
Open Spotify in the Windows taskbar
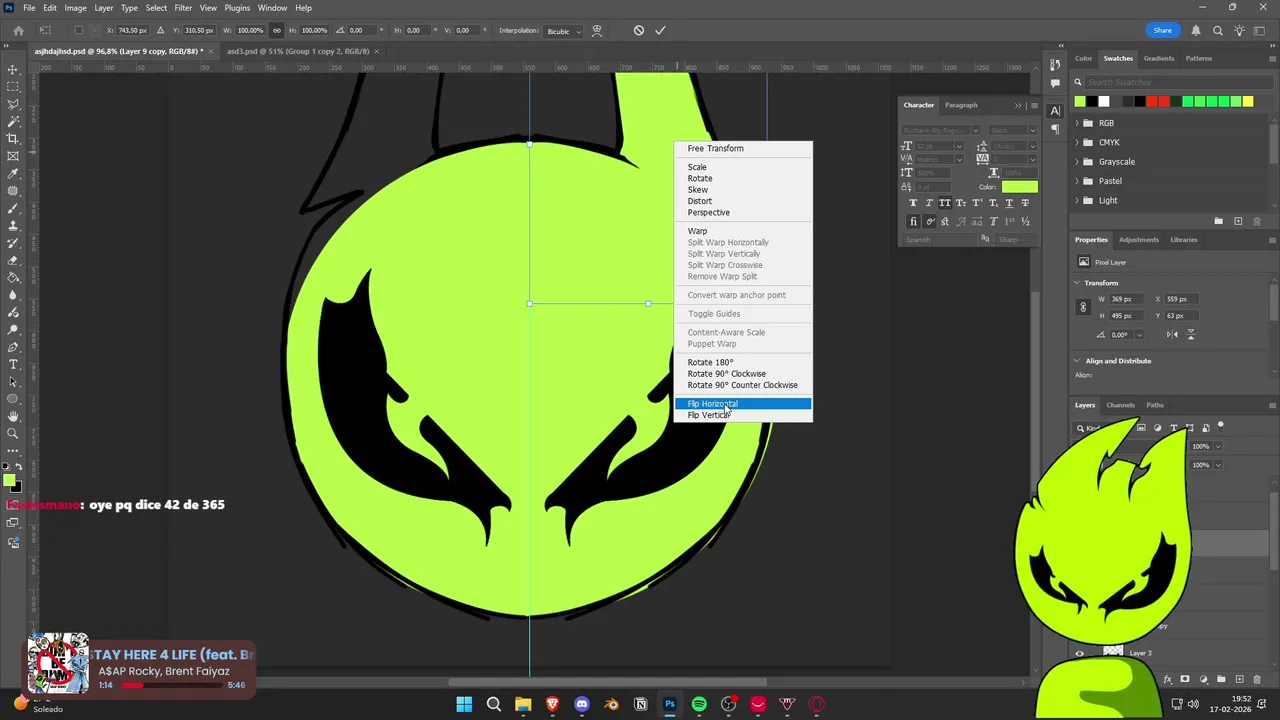(699, 704)
